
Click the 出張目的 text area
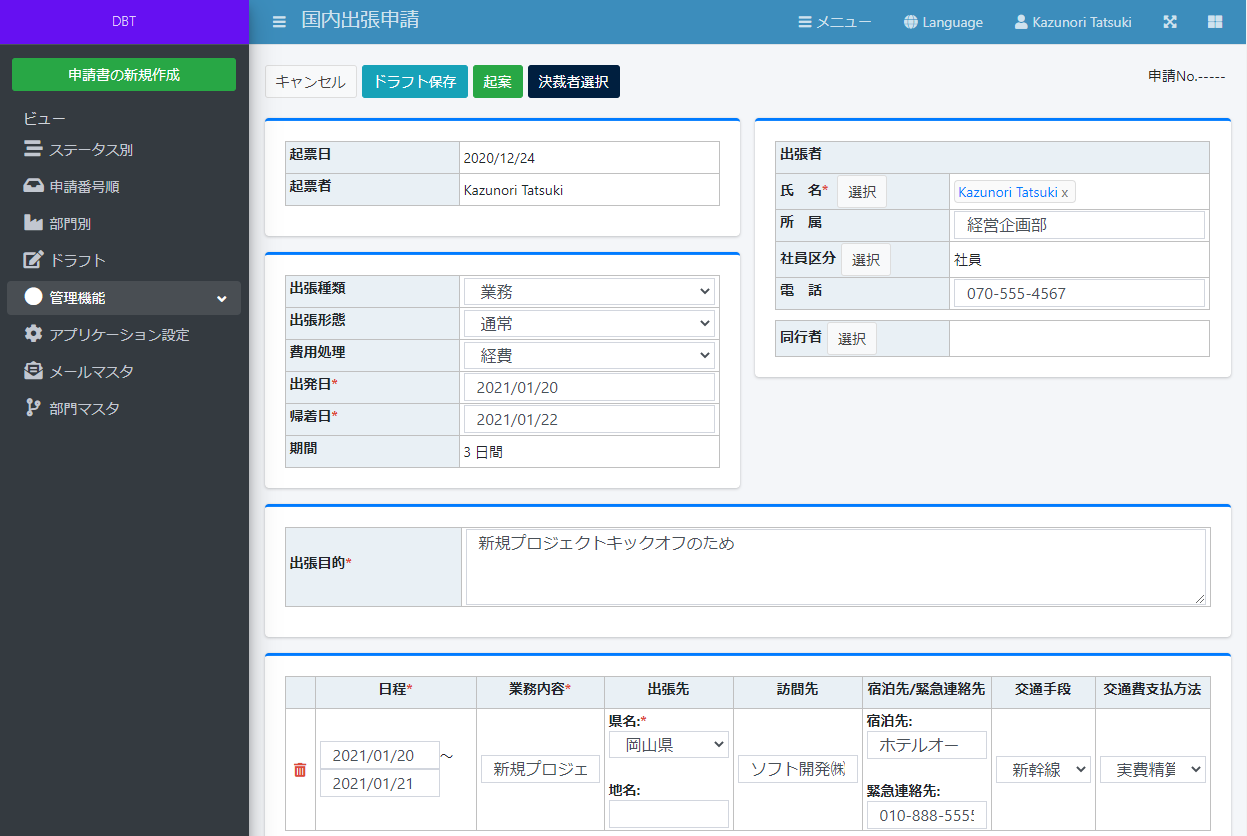[836, 567]
